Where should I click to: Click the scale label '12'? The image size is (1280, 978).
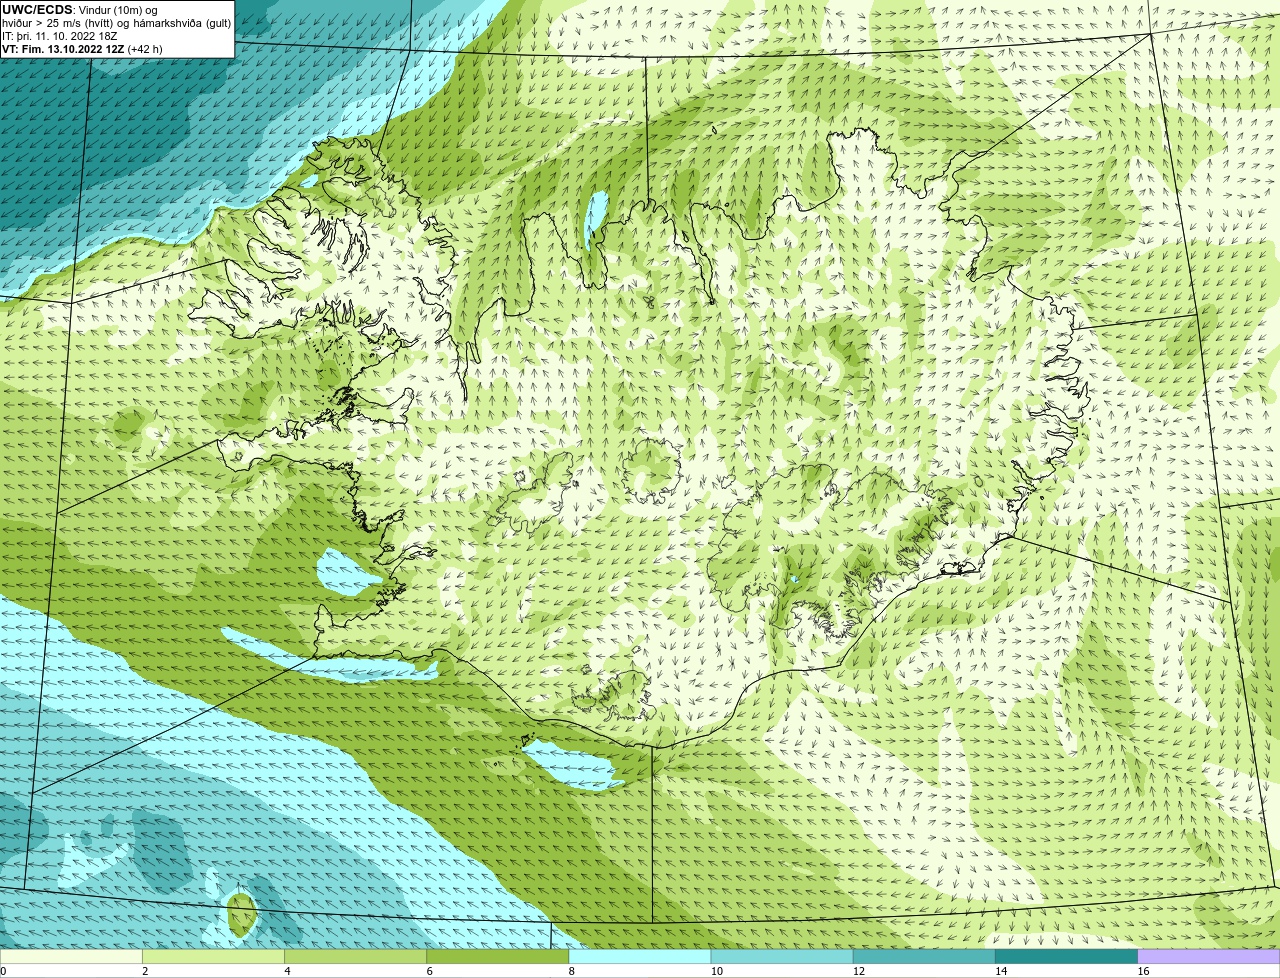pos(859,971)
